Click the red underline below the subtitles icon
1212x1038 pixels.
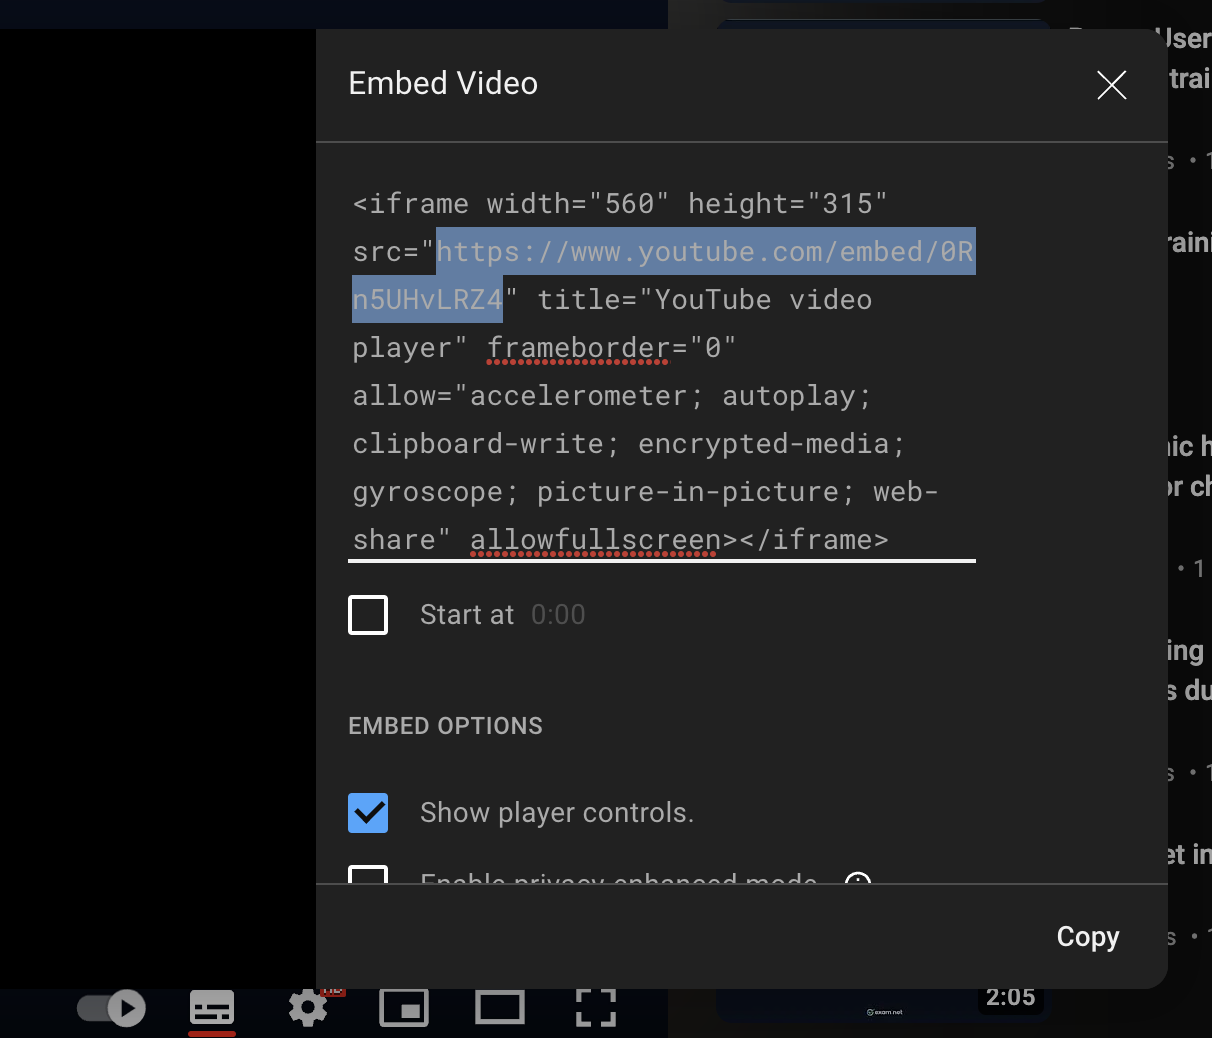coord(211,1031)
